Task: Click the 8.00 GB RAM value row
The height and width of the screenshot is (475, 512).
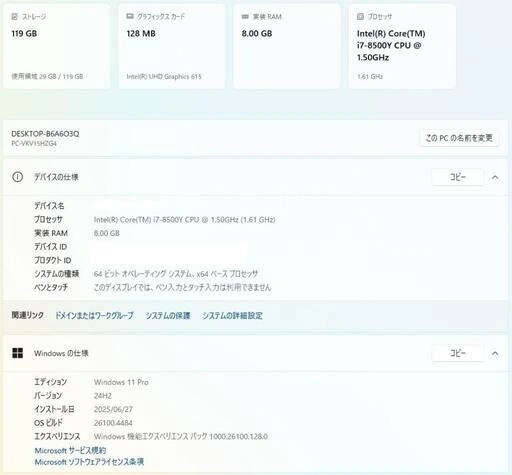Action: (107, 233)
